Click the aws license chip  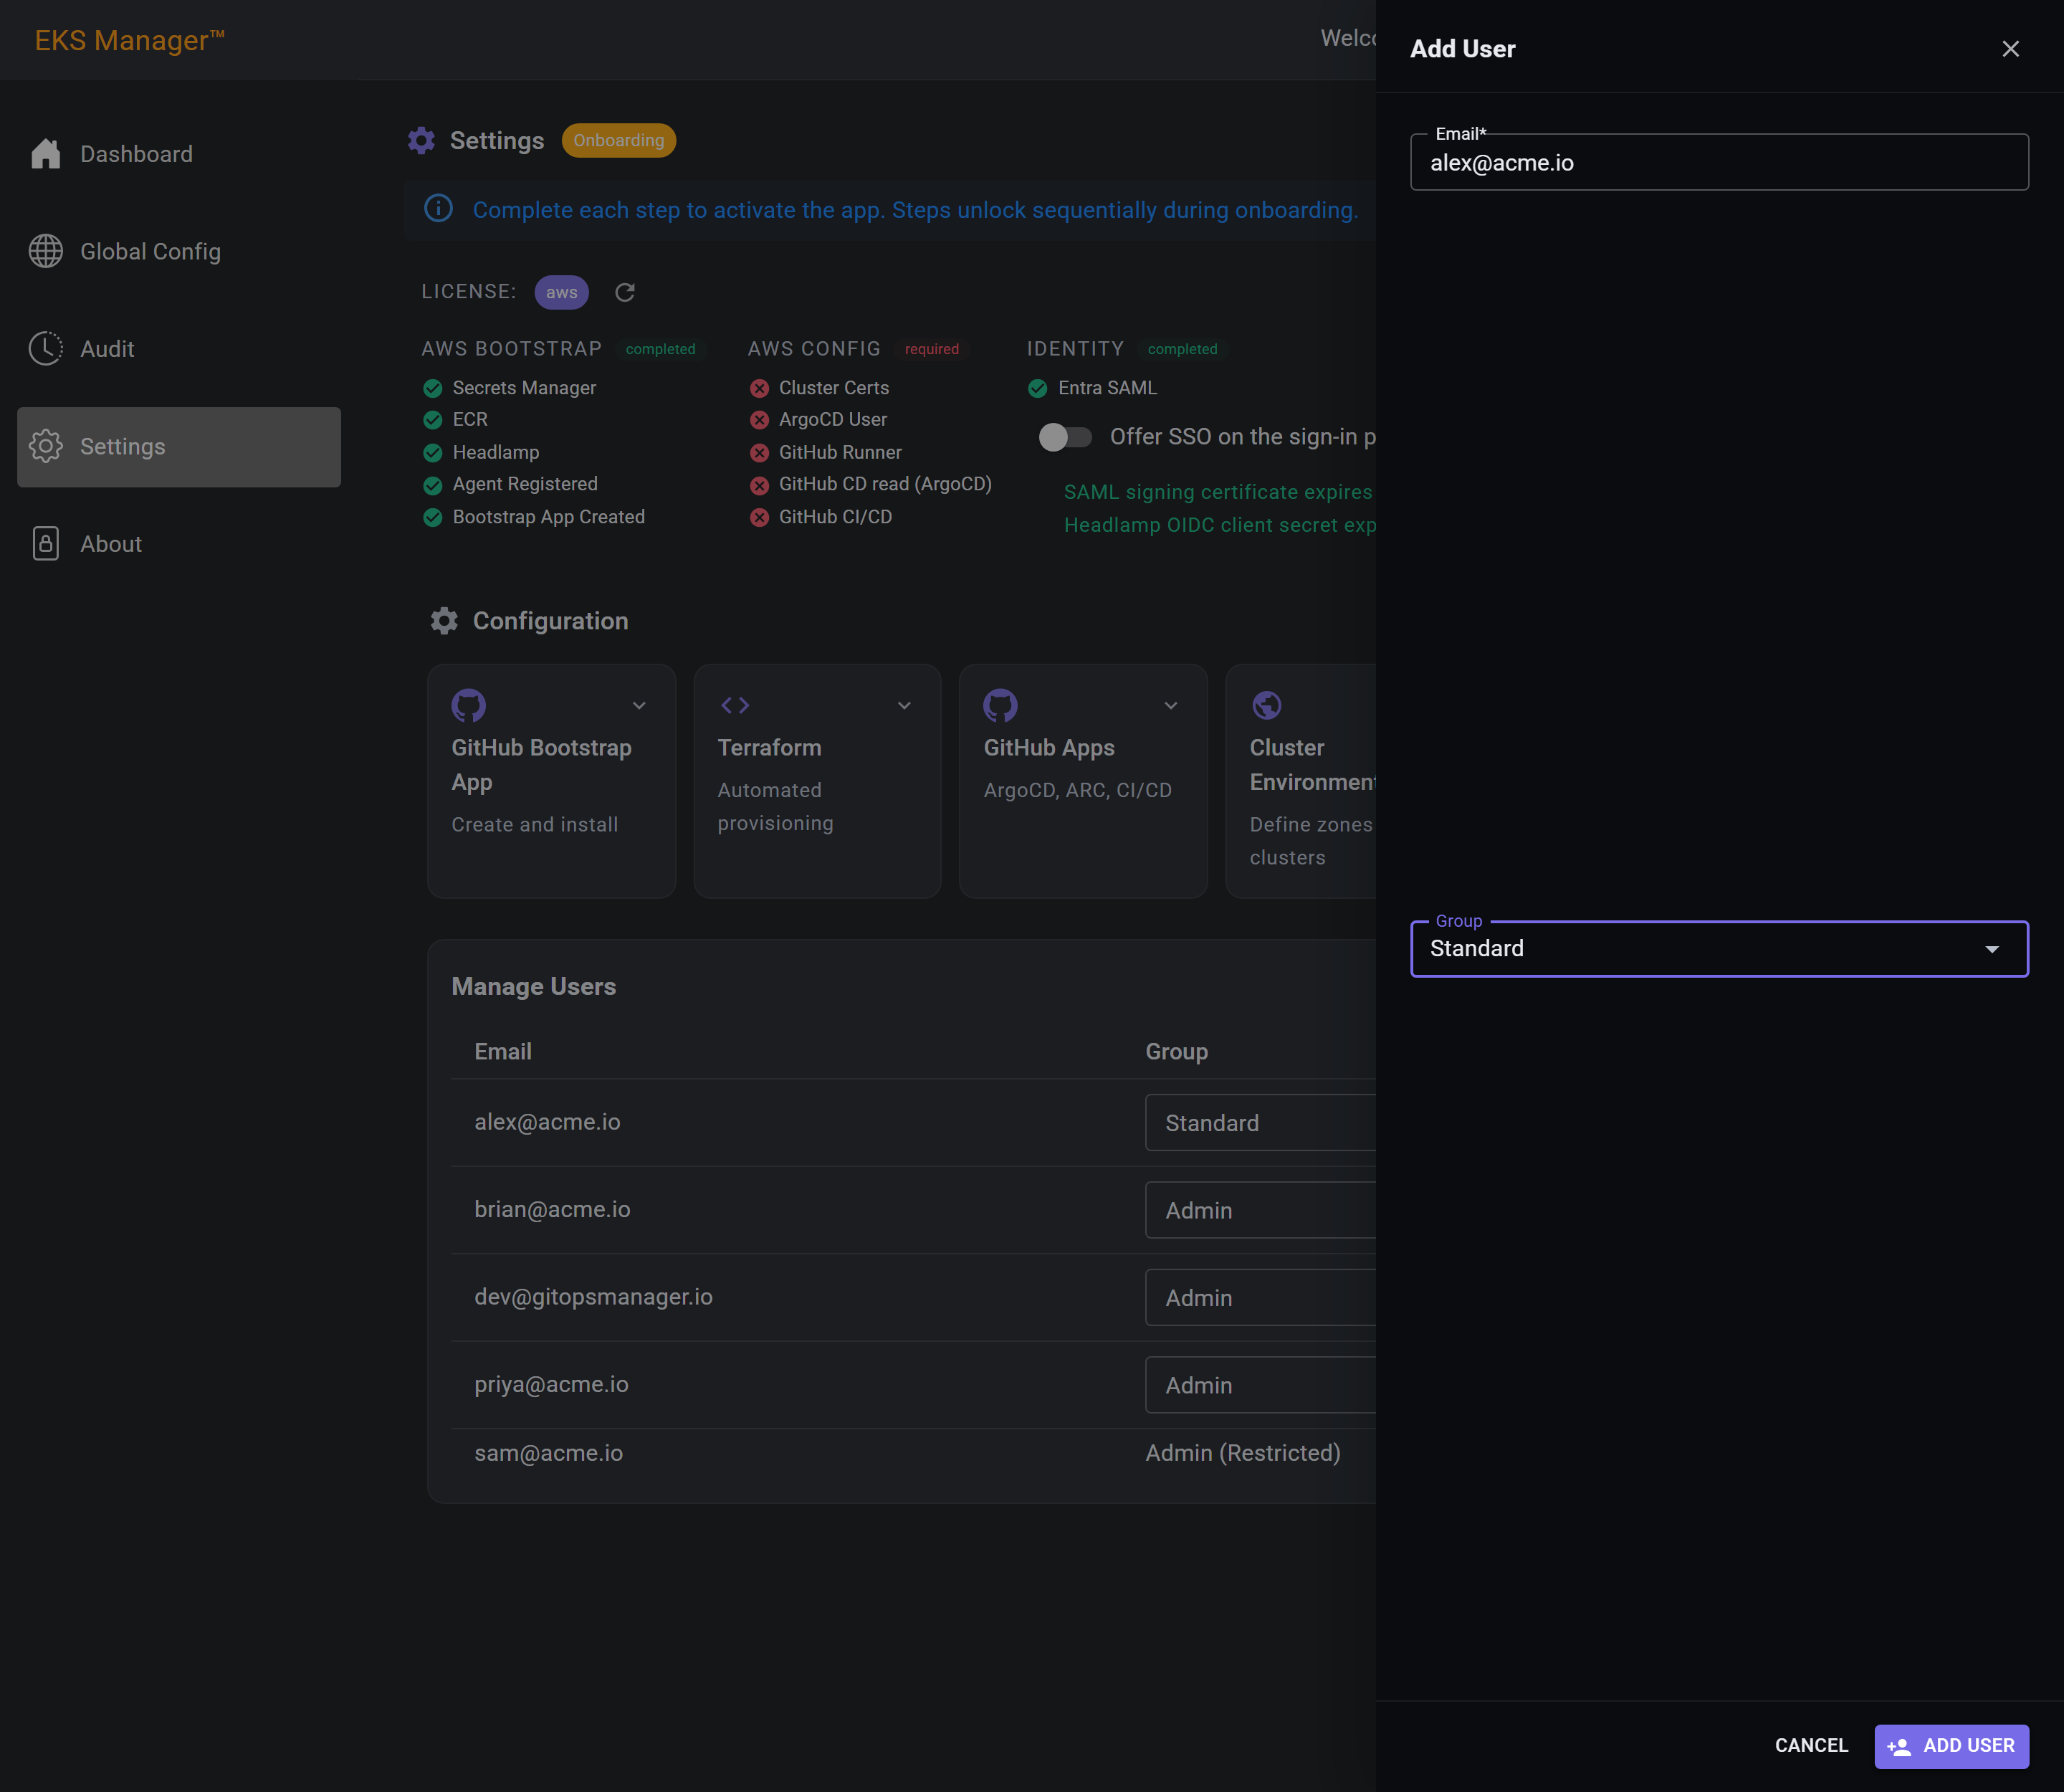click(562, 292)
